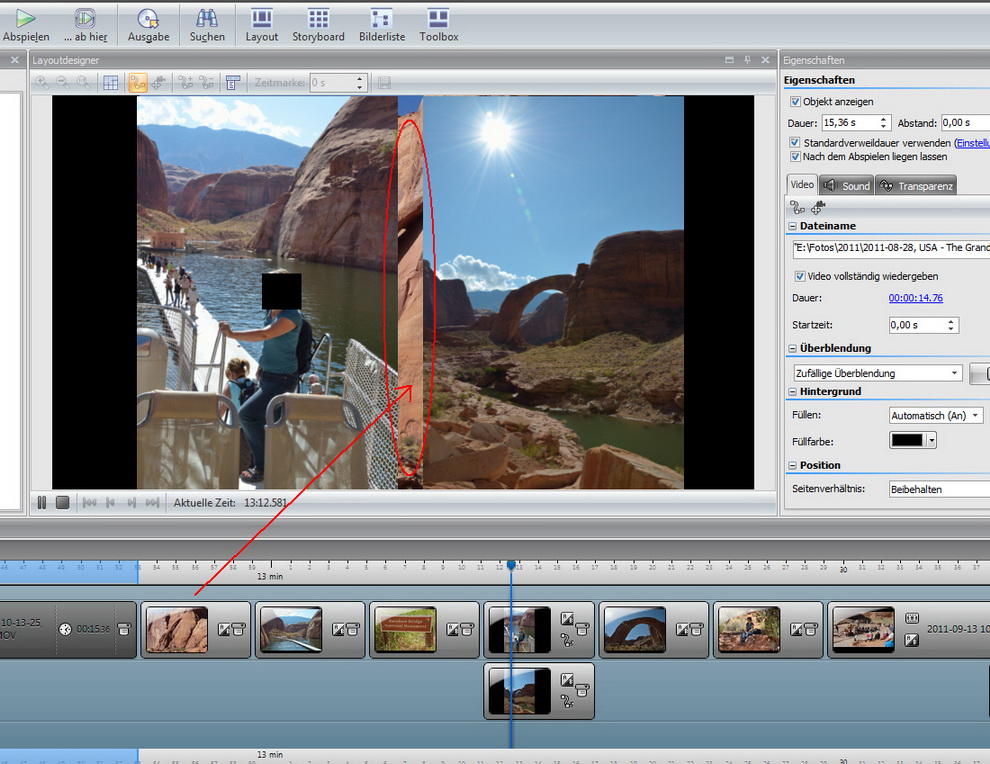The height and width of the screenshot is (764, 990).
Task: Open the Ausgabe output tool
Action: pos(148,24)
